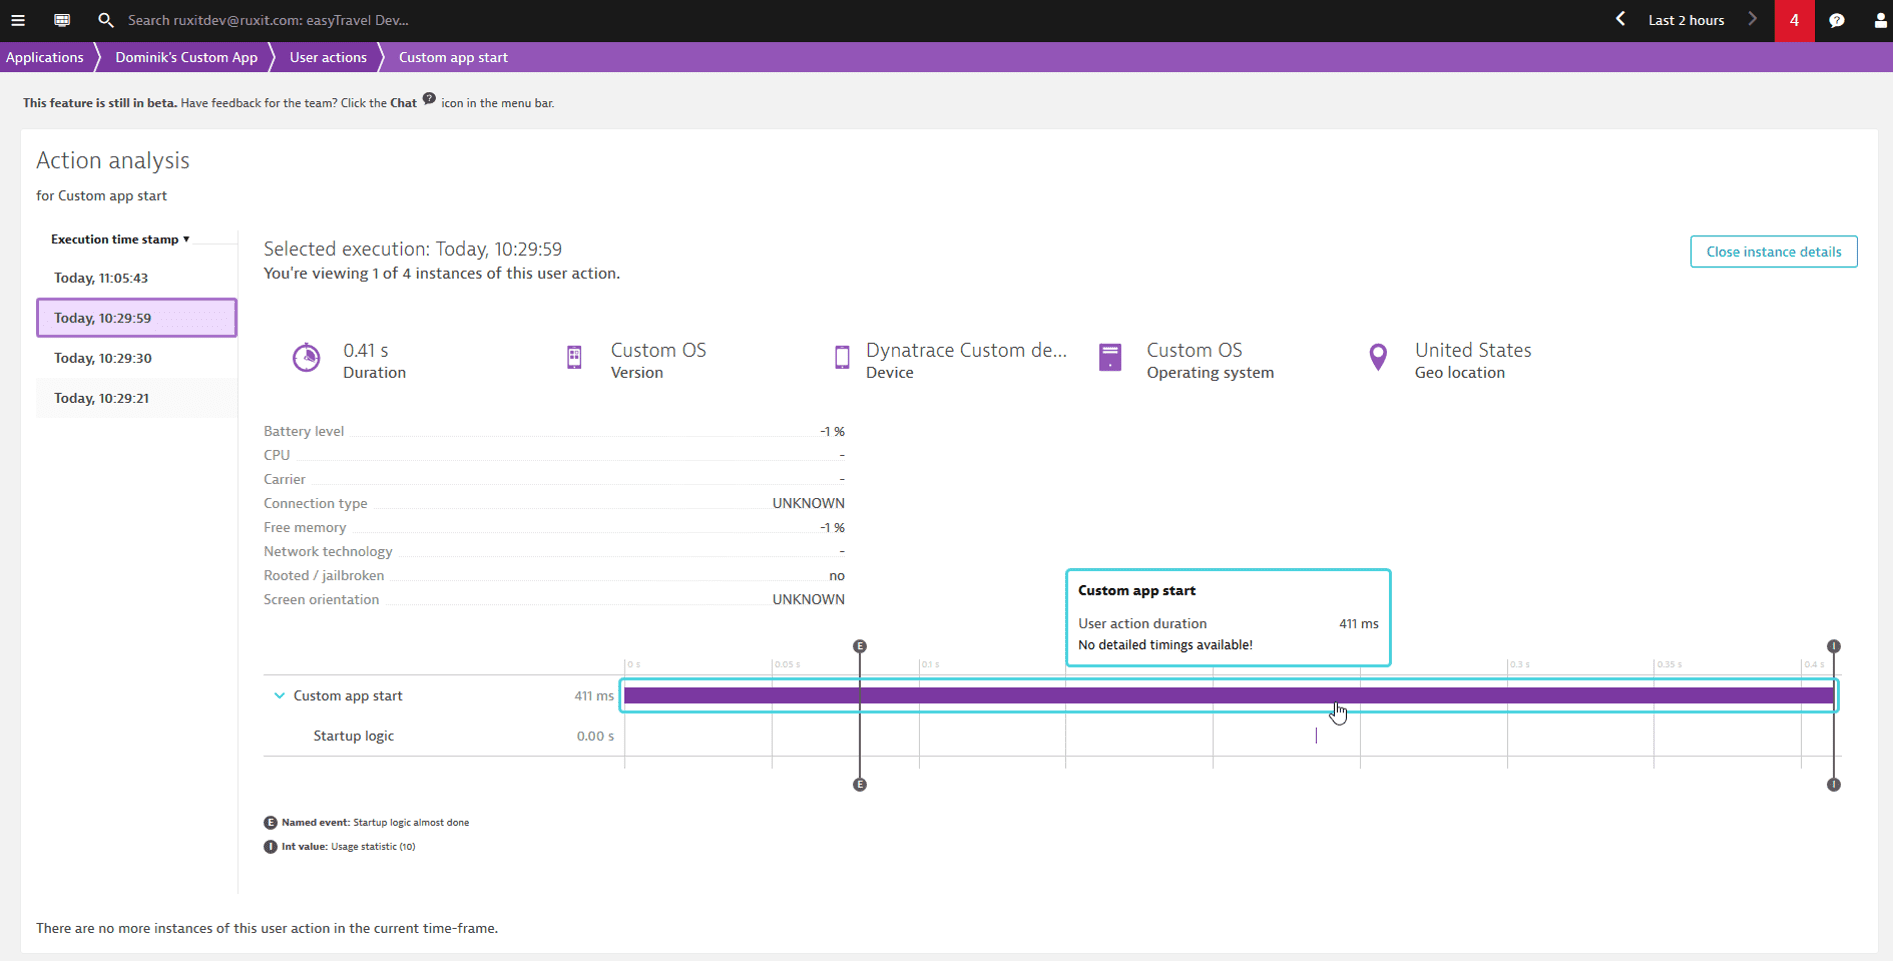Click the Int value legend icon
This screenshot has height=961, width=1893.
point(270,847)
